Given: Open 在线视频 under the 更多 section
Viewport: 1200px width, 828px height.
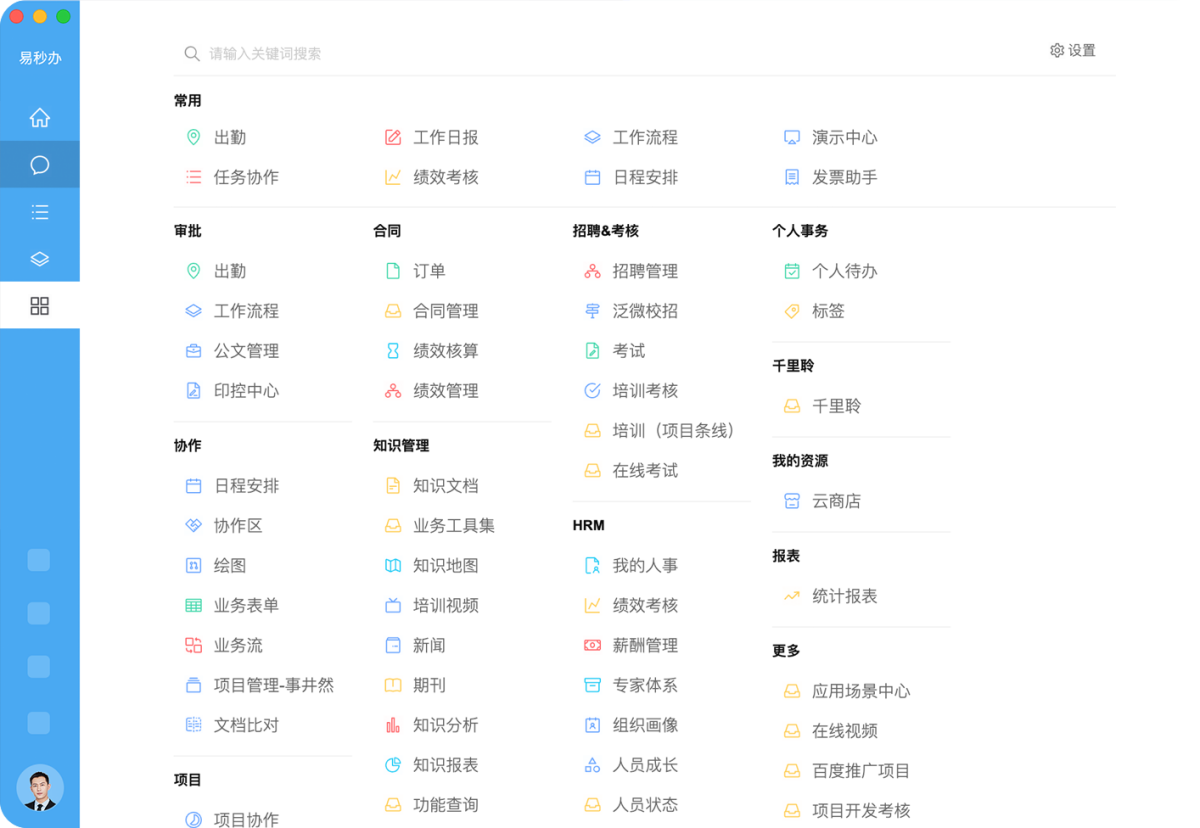Looking at the screenshot, I should [x=845, y=731].
